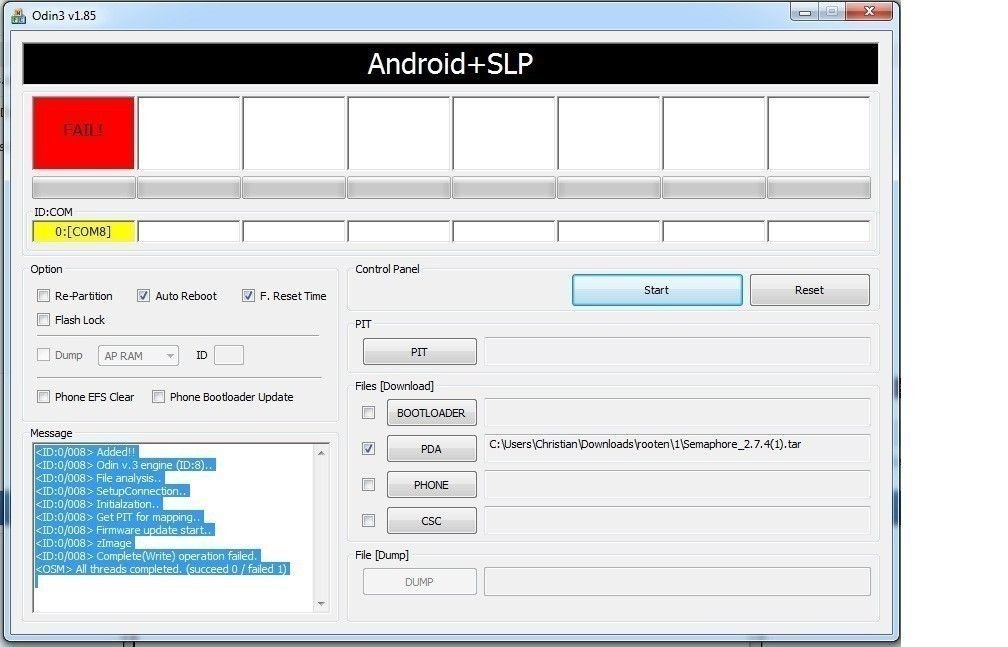The height and width of the screenshot is (647, 1008).
Task: Click the PHONE file path field
Action: pyautogui.click(x=678, y=484)
